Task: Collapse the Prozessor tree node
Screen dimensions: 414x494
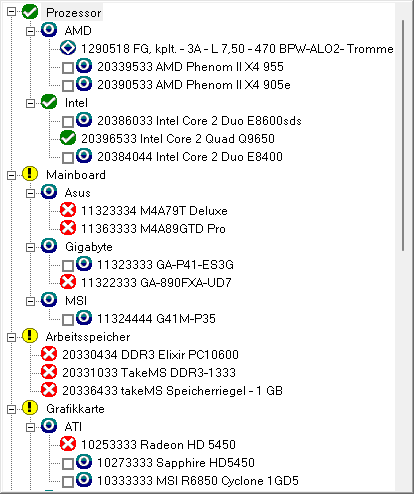Action: (x=11, y=12)
